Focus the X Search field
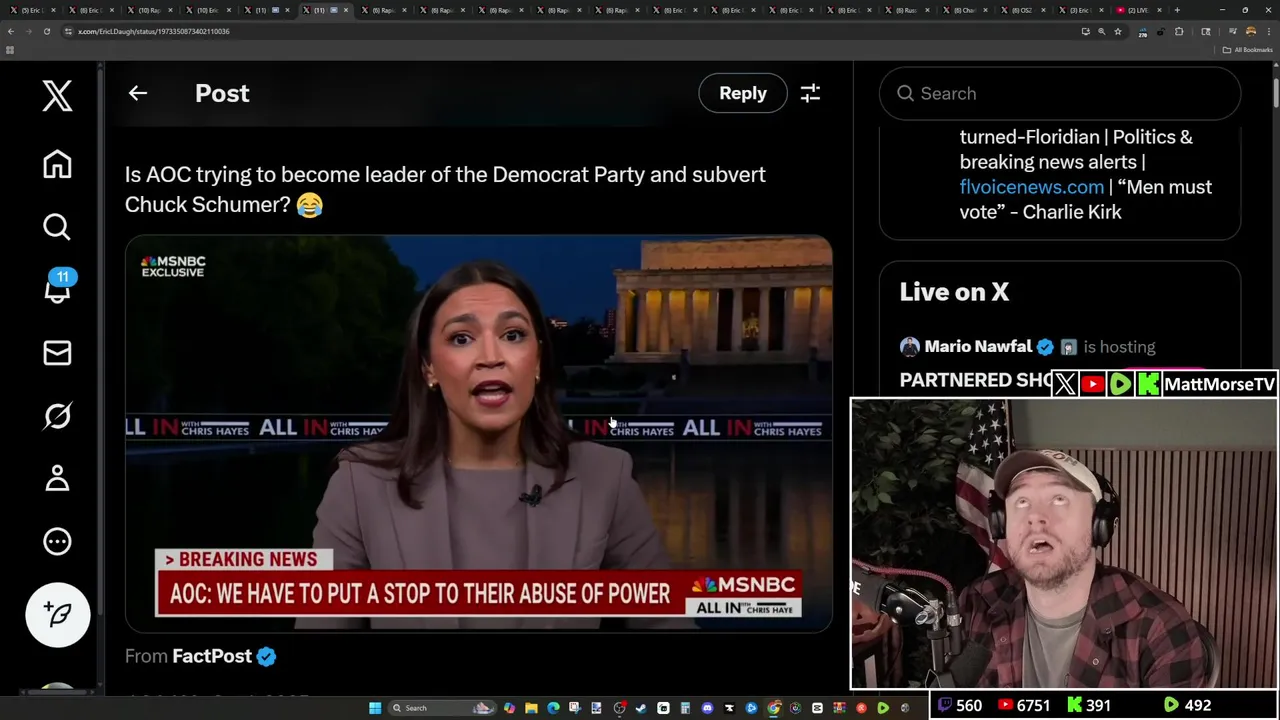This screenshot has height=720, width=1280. (1060, 93)
